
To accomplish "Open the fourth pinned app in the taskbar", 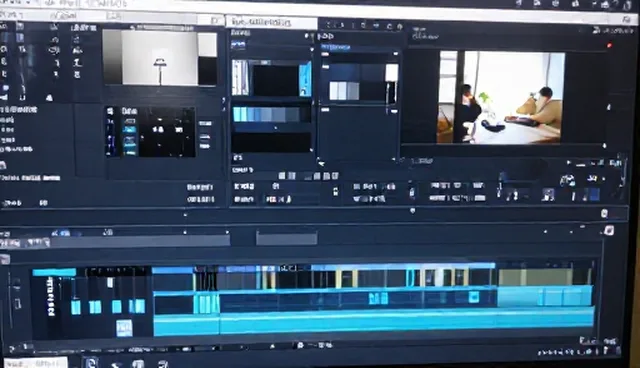I will pos(163,364).
